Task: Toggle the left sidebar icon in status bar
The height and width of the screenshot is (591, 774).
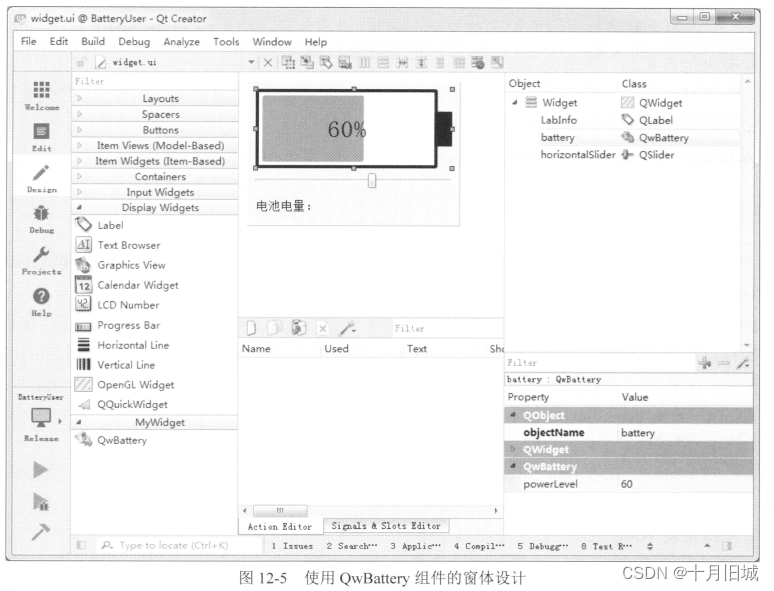Action: (81, 545)
